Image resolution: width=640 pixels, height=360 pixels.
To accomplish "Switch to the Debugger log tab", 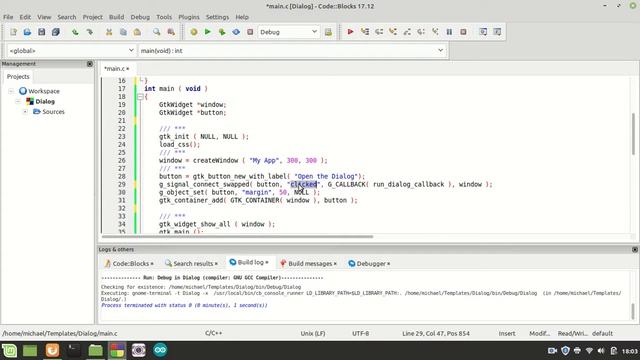I will (369, 264).
